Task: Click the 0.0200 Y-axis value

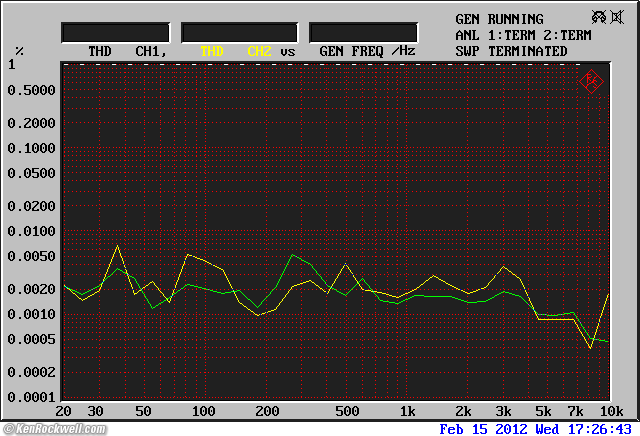Action: tap(31, 206)
